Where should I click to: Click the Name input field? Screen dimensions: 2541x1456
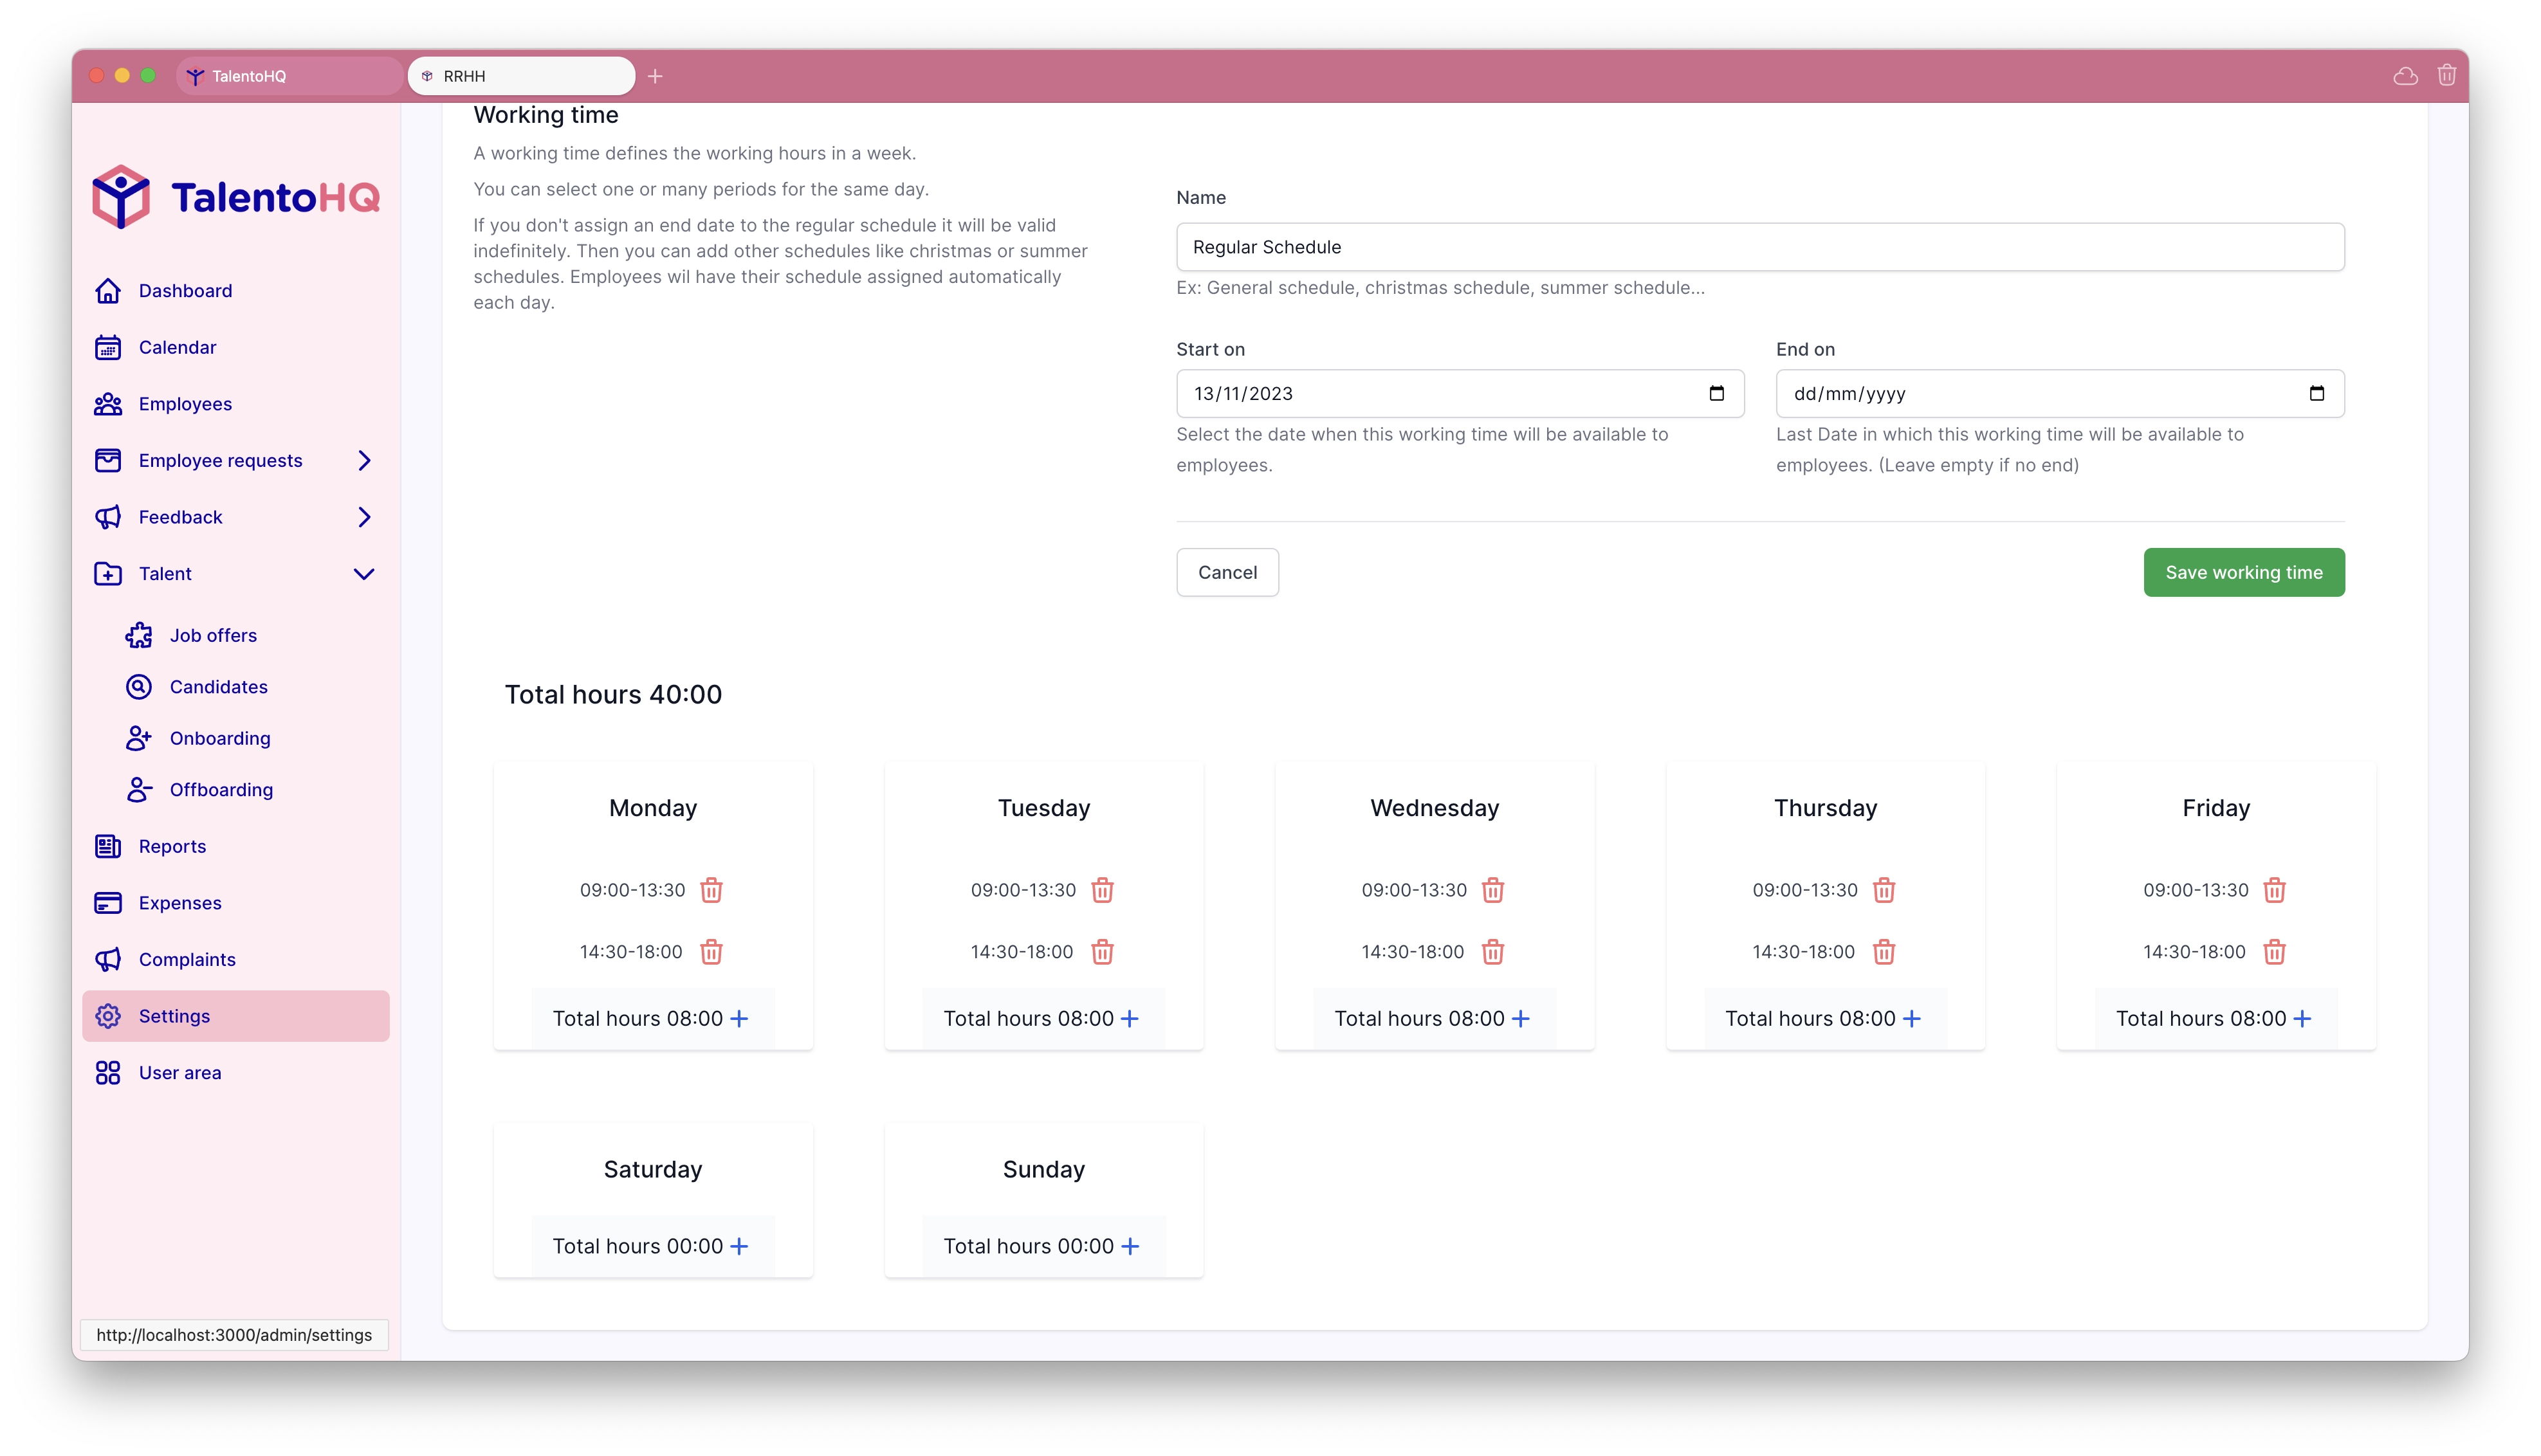point(1759,246)
